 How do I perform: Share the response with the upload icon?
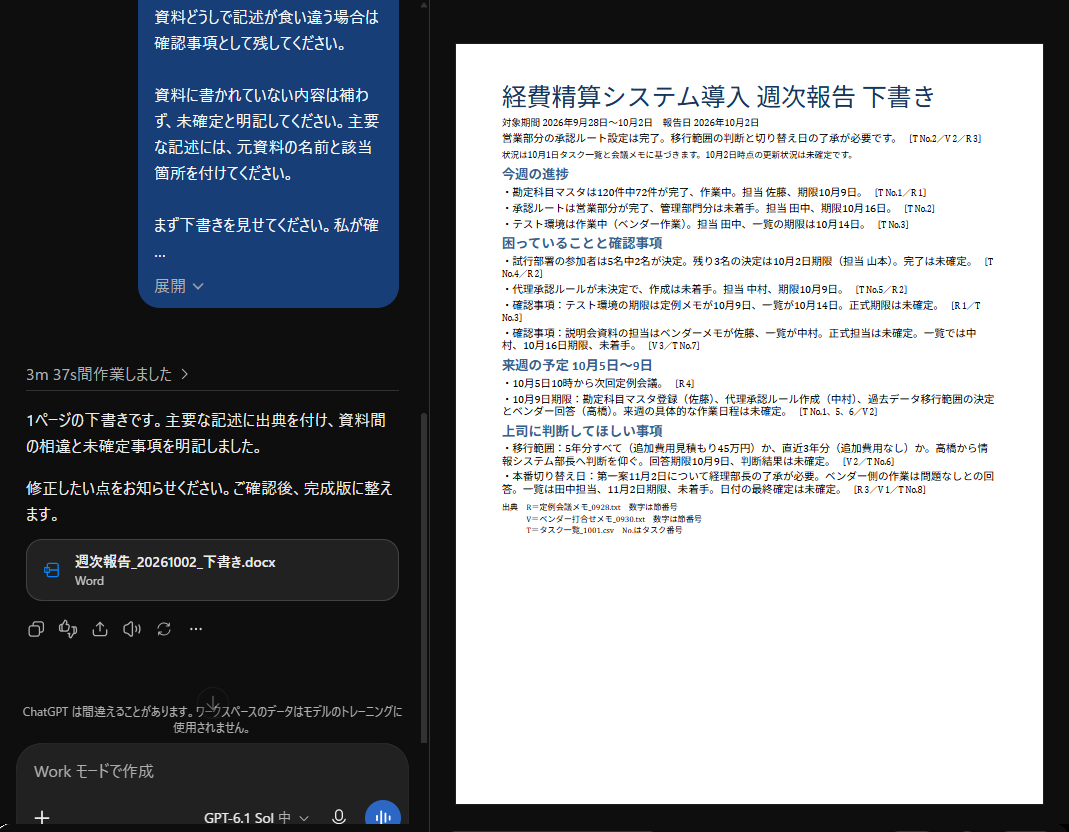100,629
